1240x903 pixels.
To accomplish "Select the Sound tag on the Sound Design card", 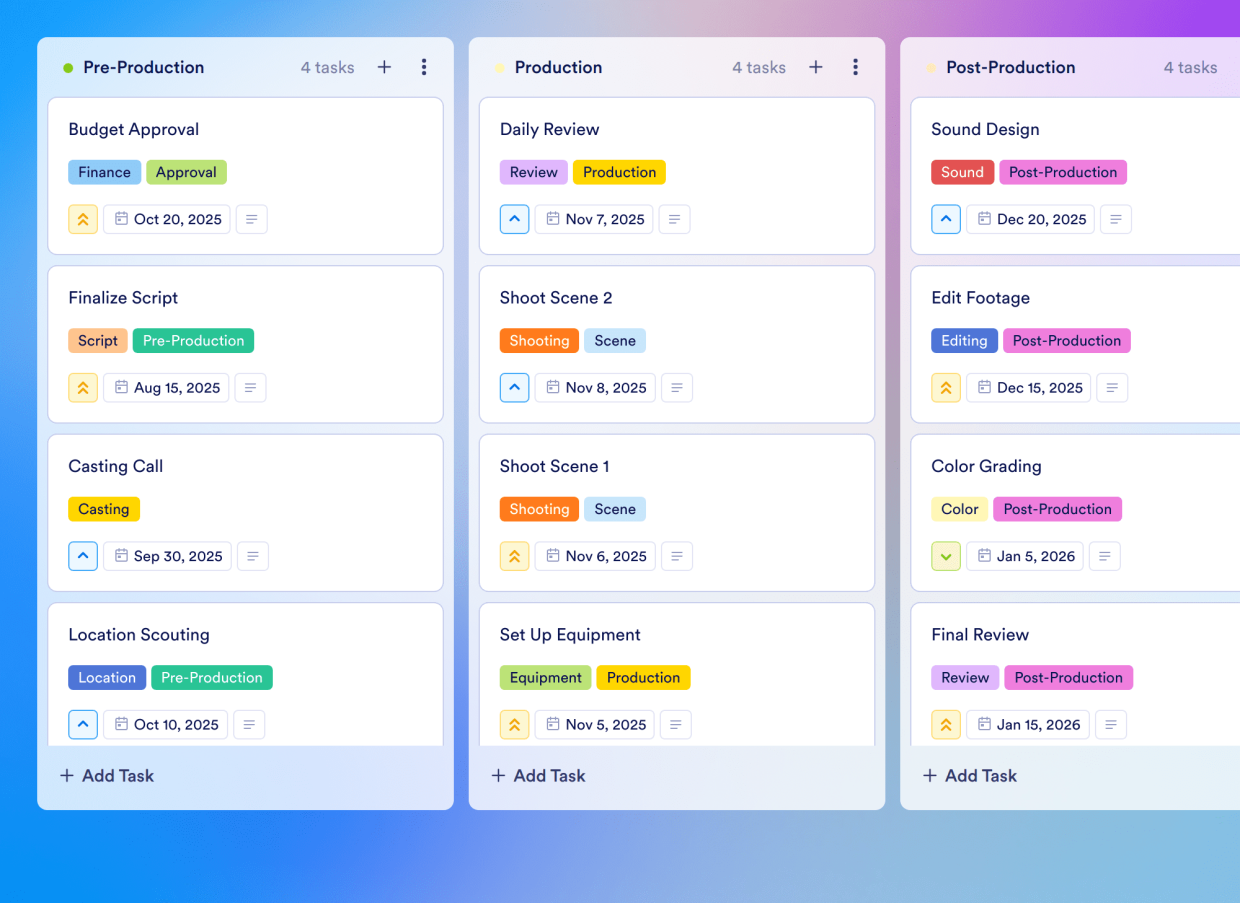I will 962,172.
